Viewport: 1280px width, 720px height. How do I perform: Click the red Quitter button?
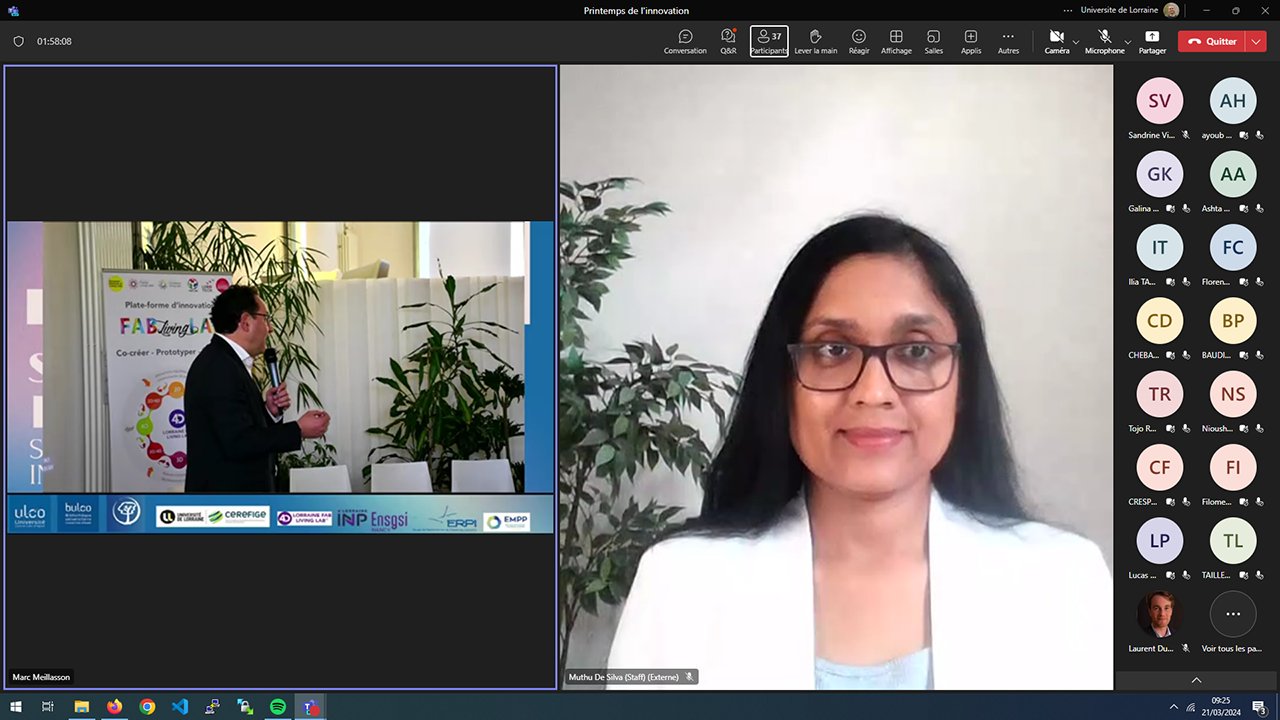1212,42
